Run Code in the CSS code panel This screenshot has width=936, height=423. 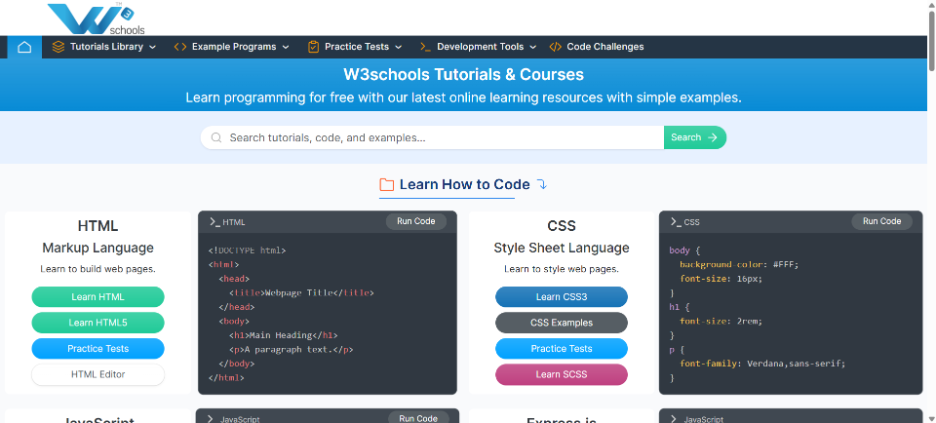(x=882, y=221)
